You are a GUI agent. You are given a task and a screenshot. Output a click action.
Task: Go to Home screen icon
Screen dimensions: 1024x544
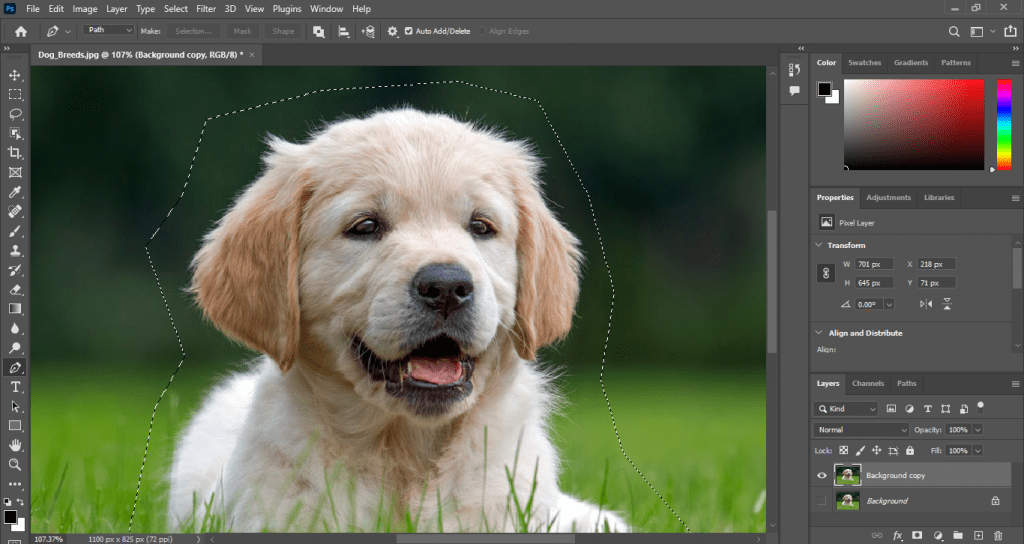coord(21,31)
